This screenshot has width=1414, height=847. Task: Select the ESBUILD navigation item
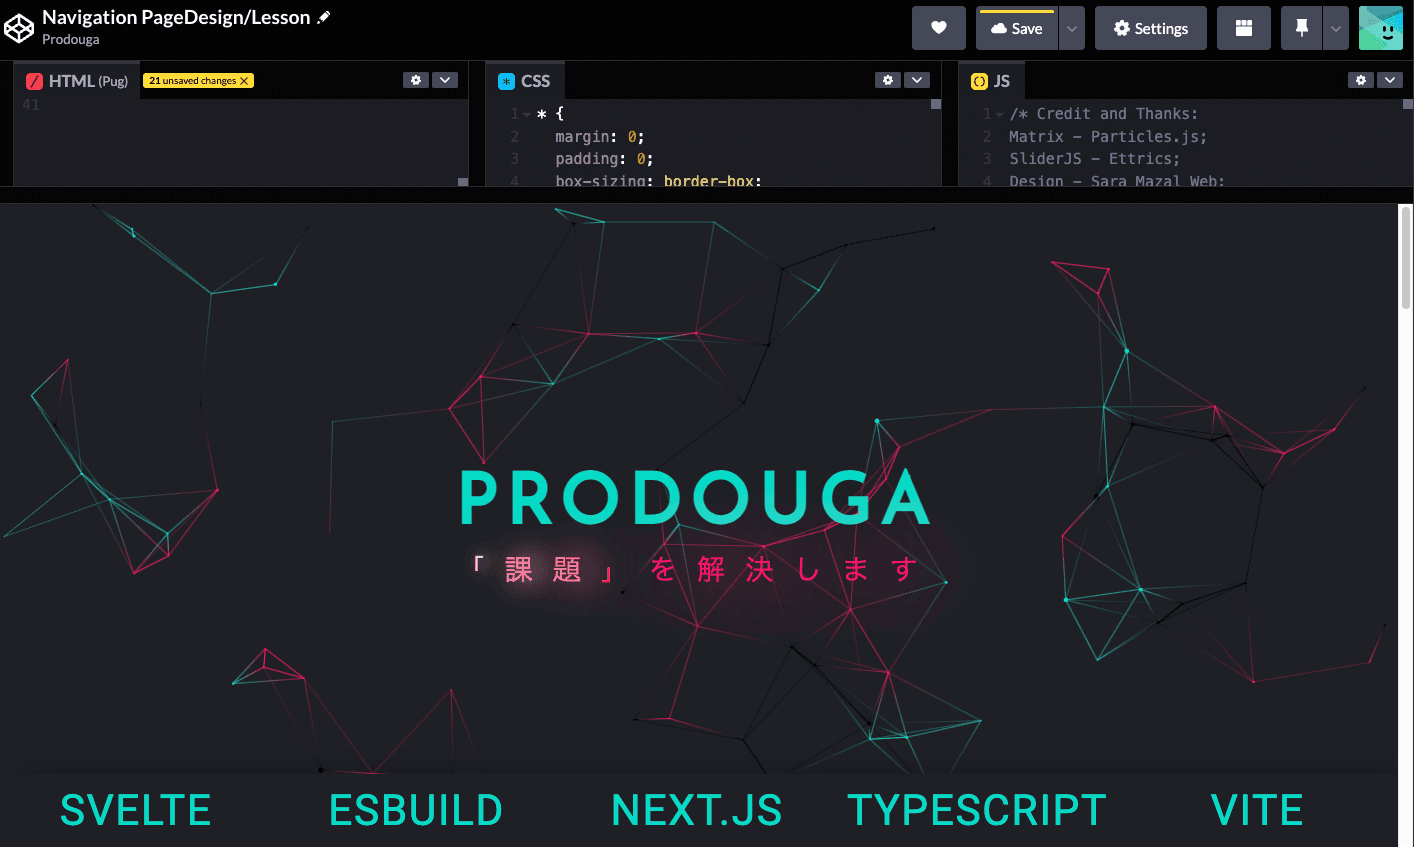pyautogui.click(x=416, y=810)
